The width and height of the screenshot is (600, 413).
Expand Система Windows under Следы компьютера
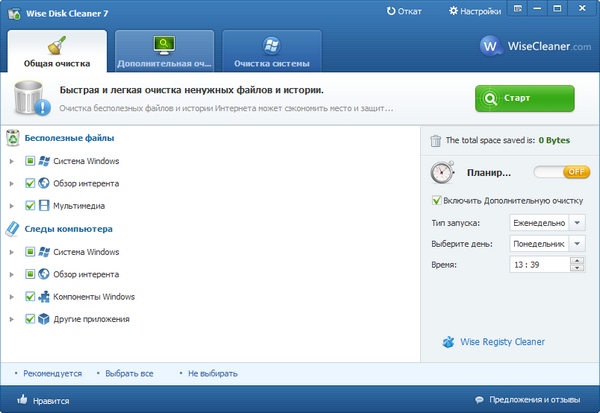[11, 252]
